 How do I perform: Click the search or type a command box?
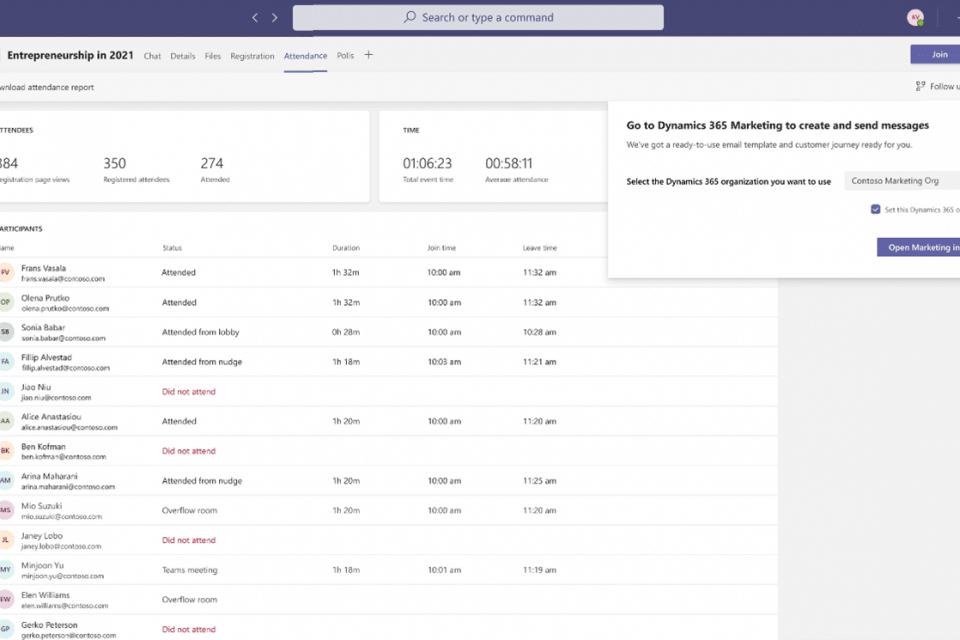(478, 17)
